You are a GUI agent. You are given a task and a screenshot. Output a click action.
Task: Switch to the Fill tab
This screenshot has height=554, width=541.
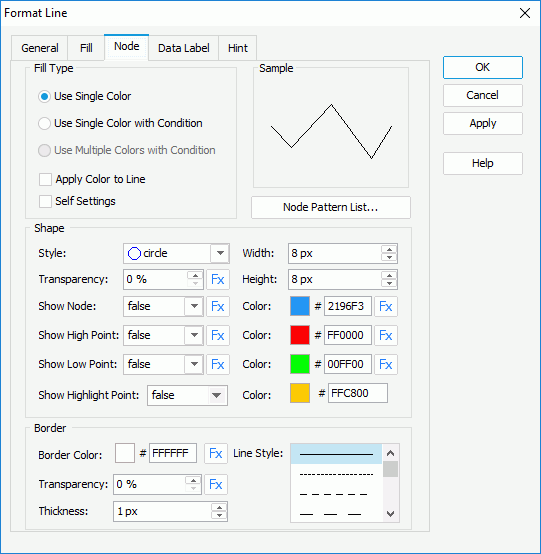click(86, 48)
